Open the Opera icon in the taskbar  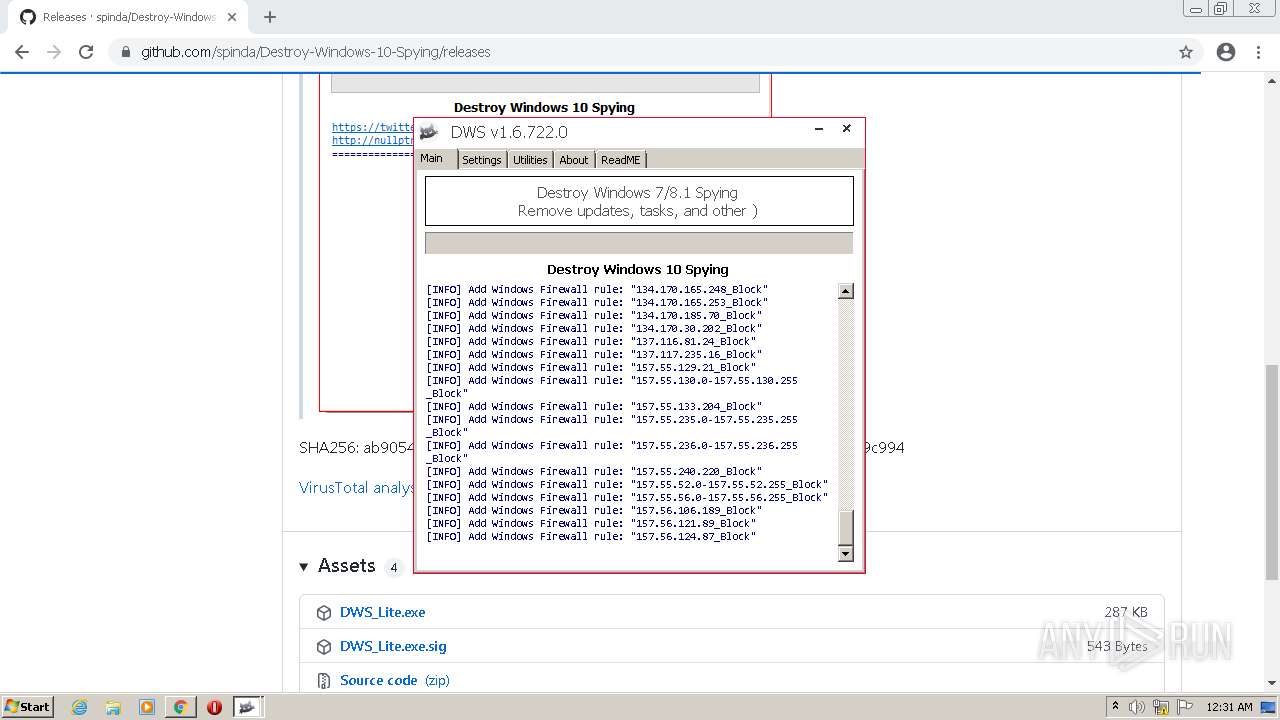(x=214, y=707)
